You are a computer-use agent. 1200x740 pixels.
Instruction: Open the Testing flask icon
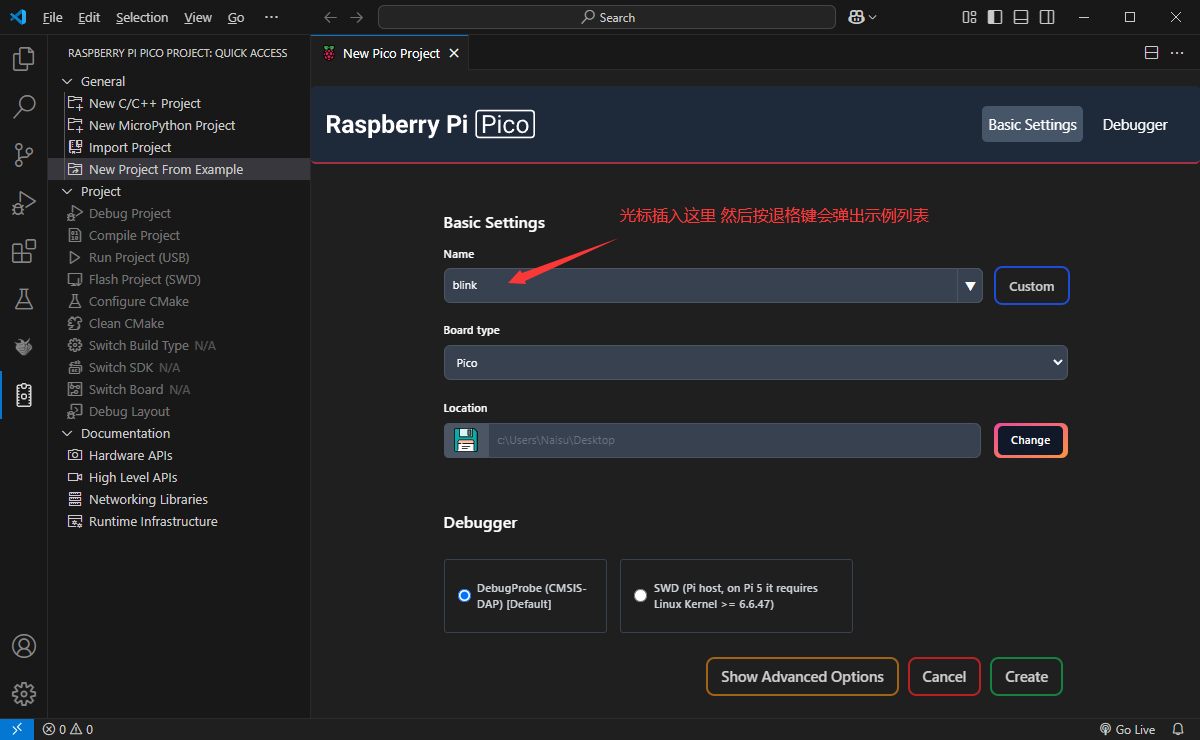point(23,299)
